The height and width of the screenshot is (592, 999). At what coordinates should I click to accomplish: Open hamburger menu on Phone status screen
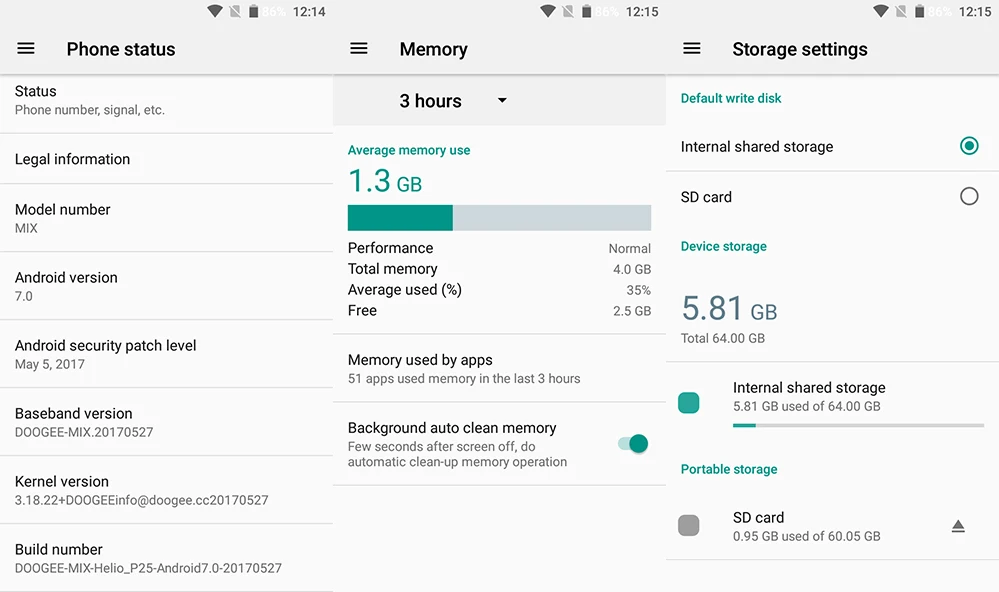pos(25,48)
